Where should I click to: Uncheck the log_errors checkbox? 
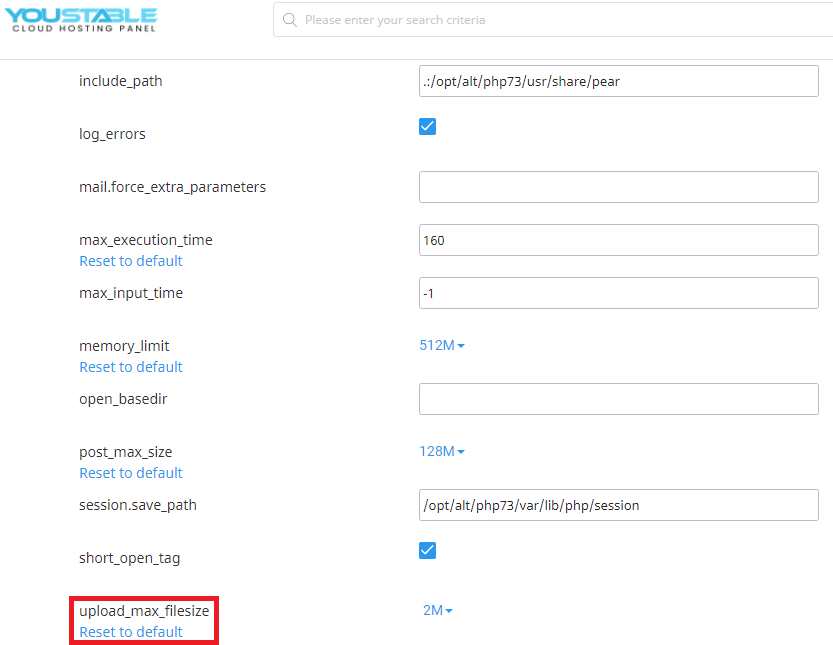427,126
